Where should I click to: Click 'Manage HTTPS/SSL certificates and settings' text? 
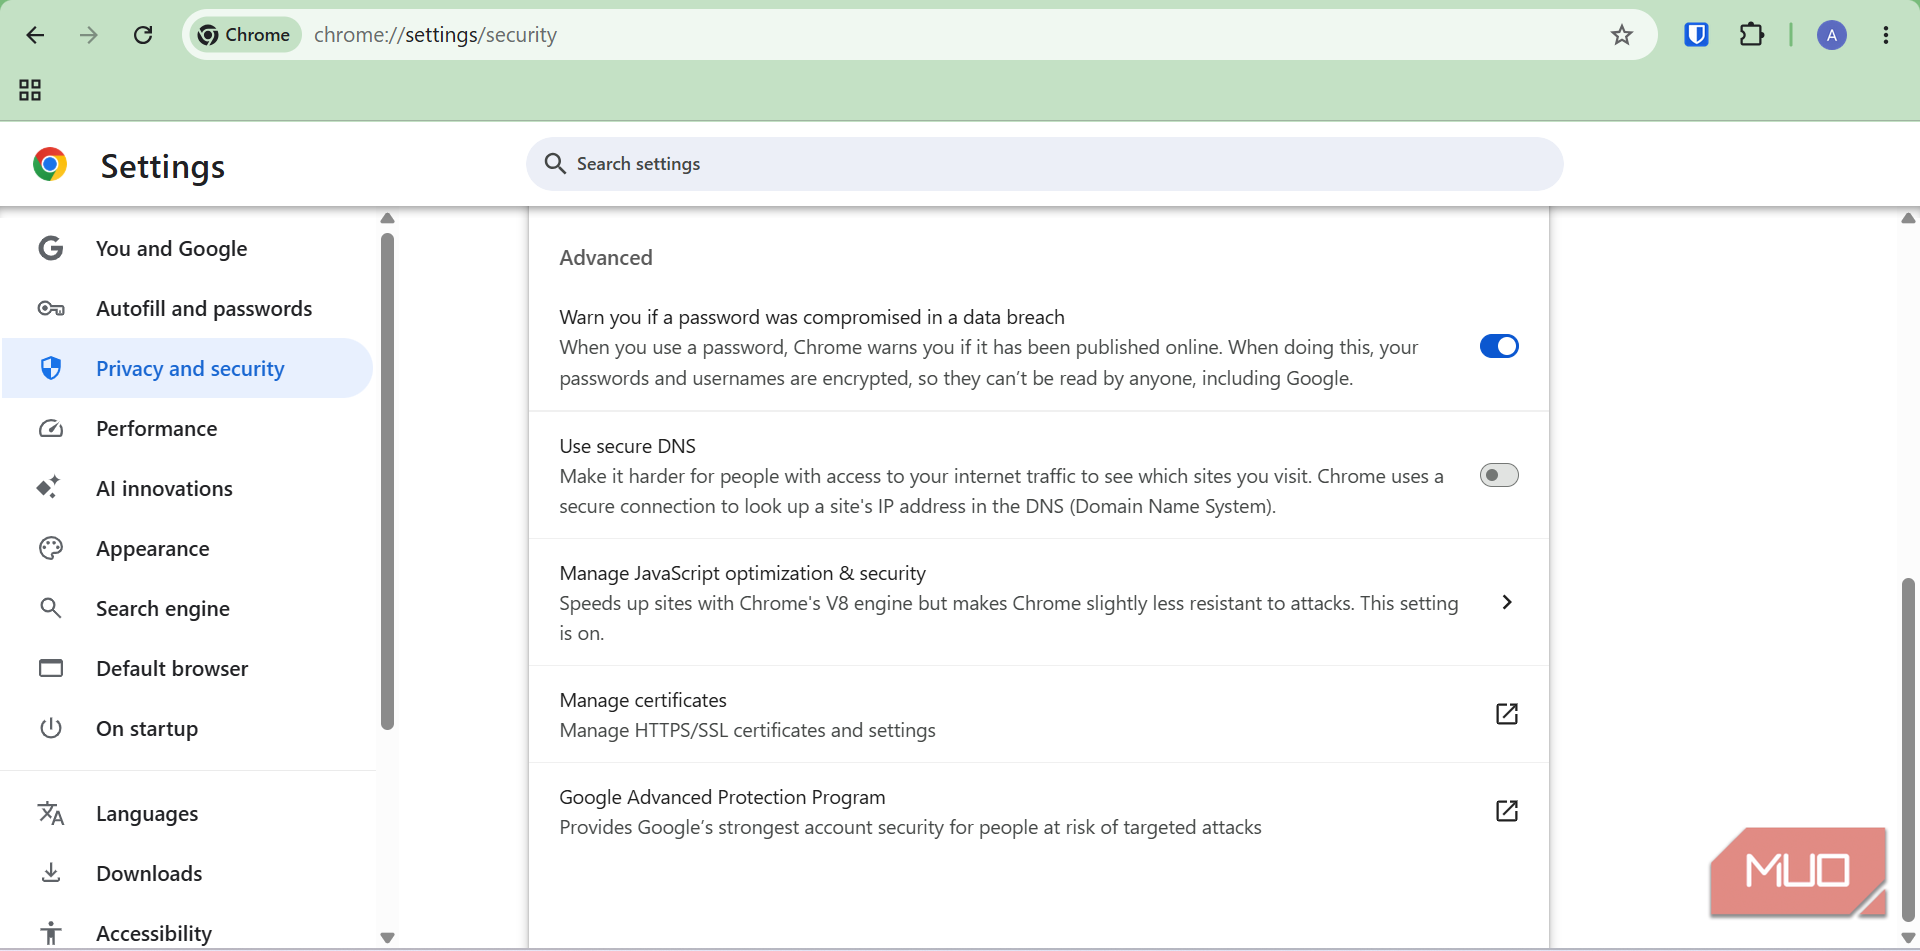click(x=747, y=730)
